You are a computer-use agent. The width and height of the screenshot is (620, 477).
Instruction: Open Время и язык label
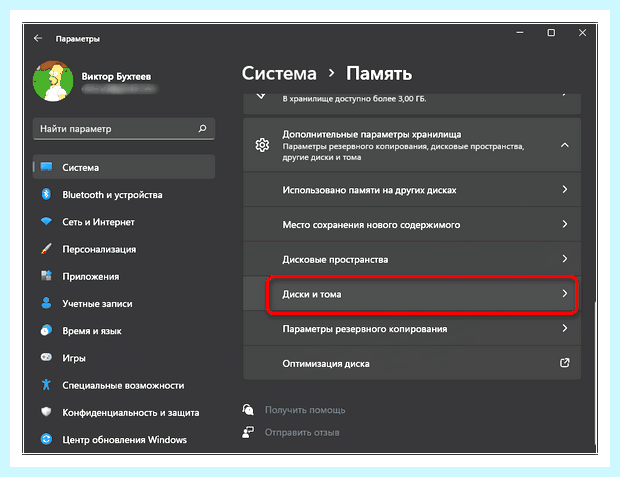pyautogui.click(x=92, y=331)
